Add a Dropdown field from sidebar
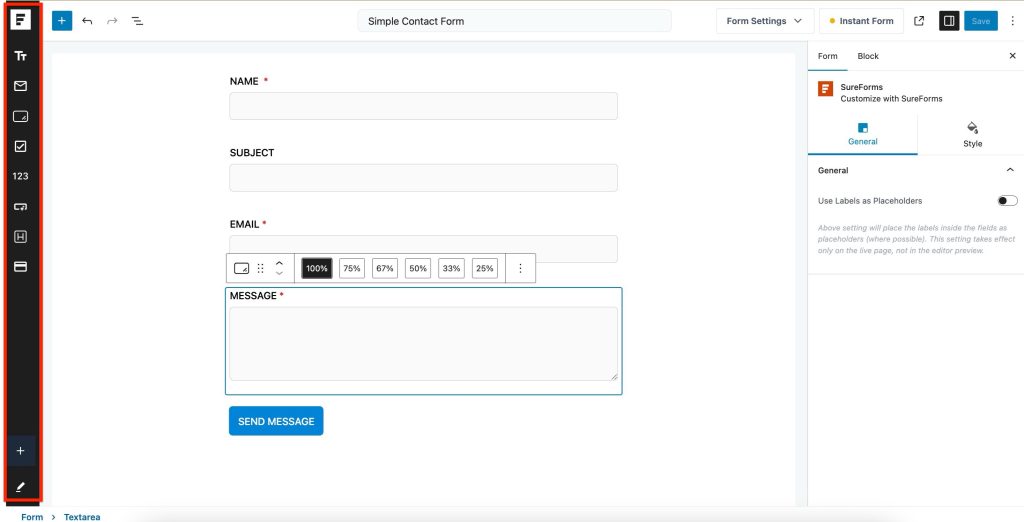This screenshot has width=1024, height=522. click(x=20, y=206)
